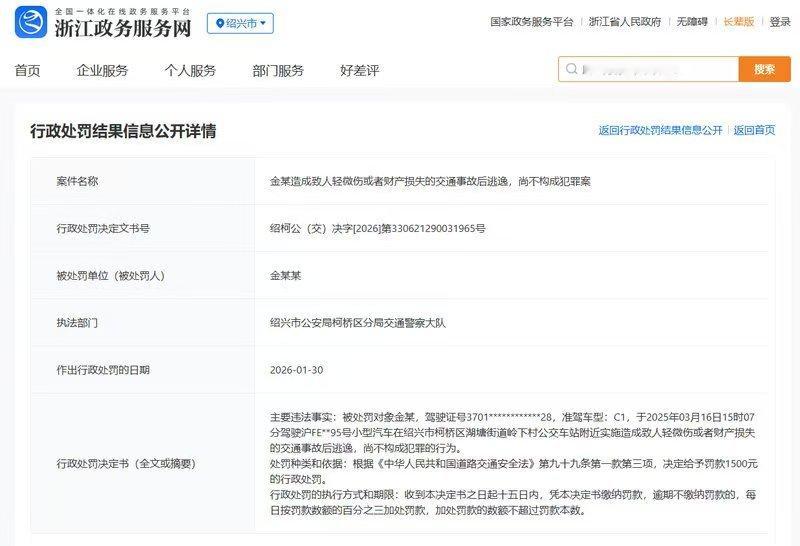The height and width of the screenshot is (546, 800).
Task: Click the orange 搜索 button
Action: [765, 69]
